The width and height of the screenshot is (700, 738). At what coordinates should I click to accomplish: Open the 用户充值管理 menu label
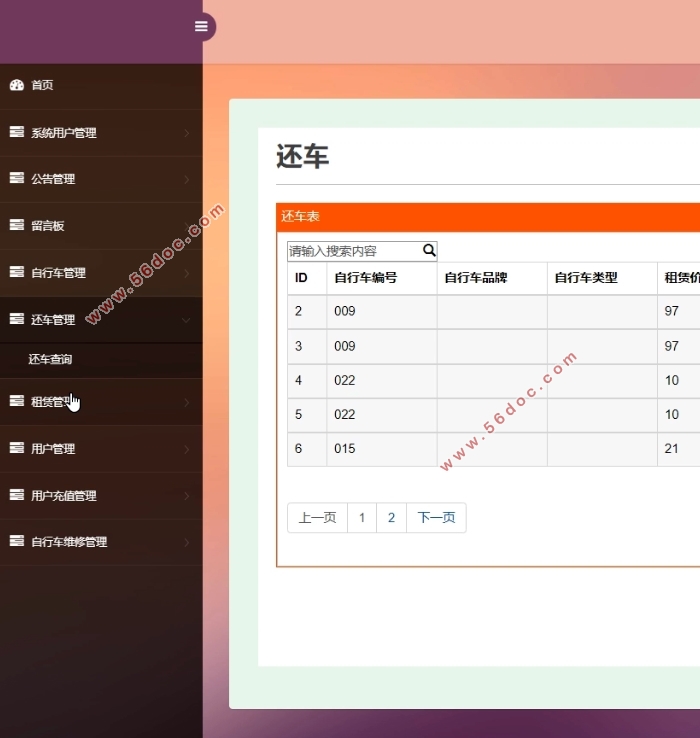[x=64, y=496]
